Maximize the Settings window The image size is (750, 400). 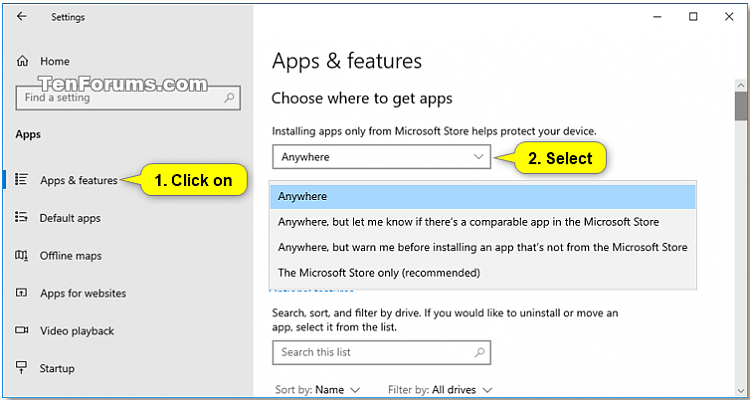[x=693, y=17]
